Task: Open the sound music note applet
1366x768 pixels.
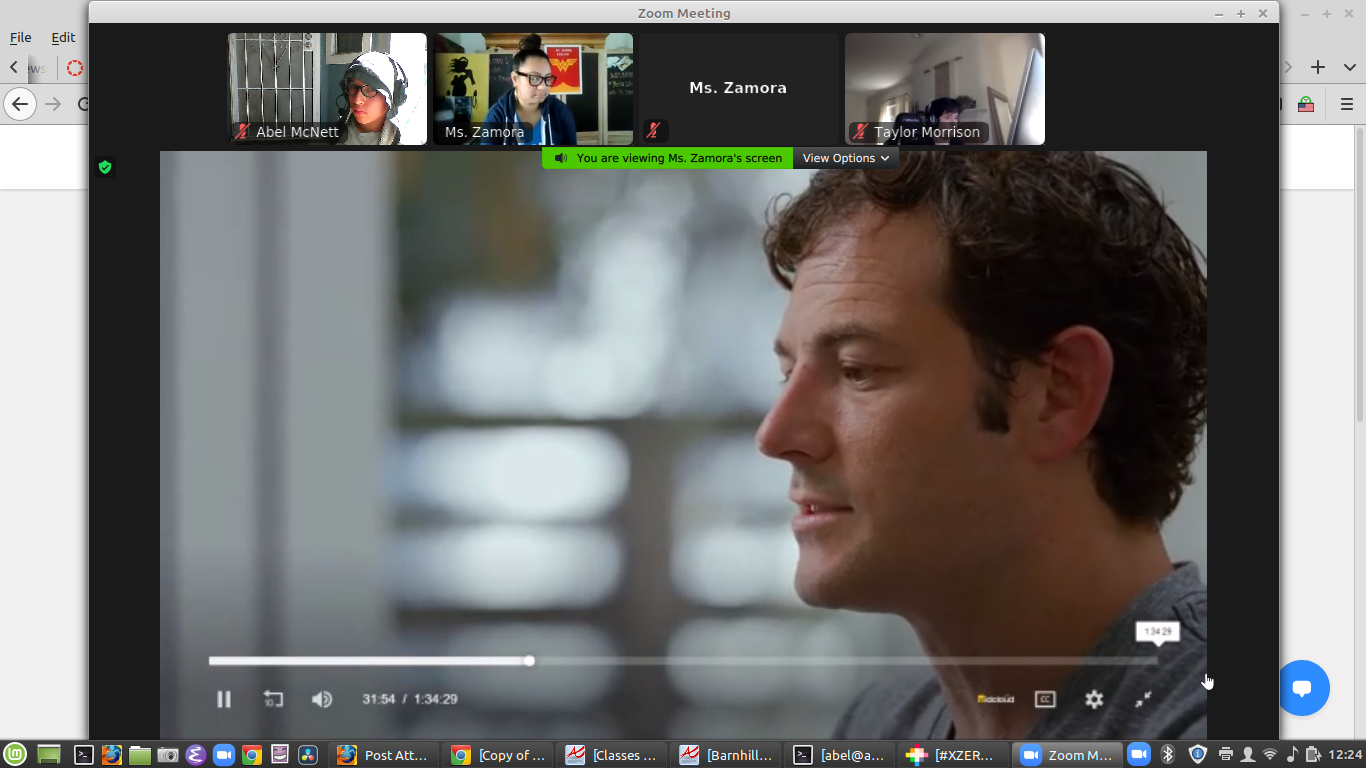Action: tap(1292, 755)
